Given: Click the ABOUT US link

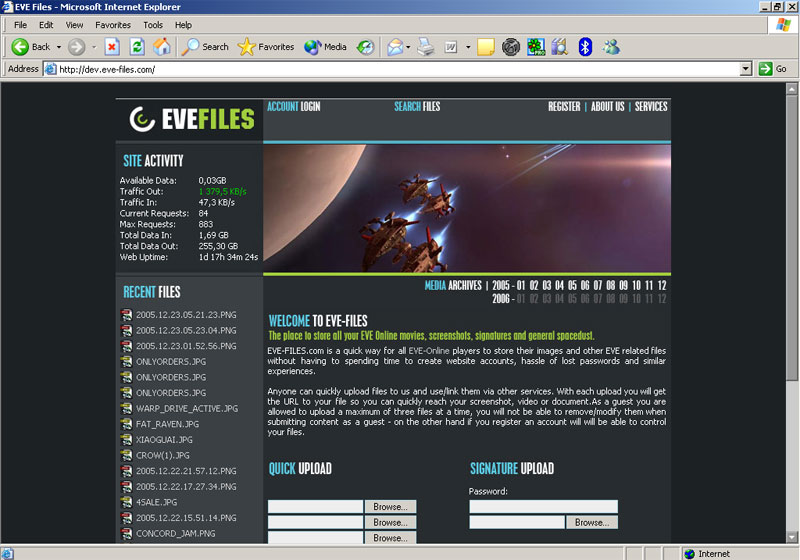Looking at the screenshot, I should click(x=607, y=106).
